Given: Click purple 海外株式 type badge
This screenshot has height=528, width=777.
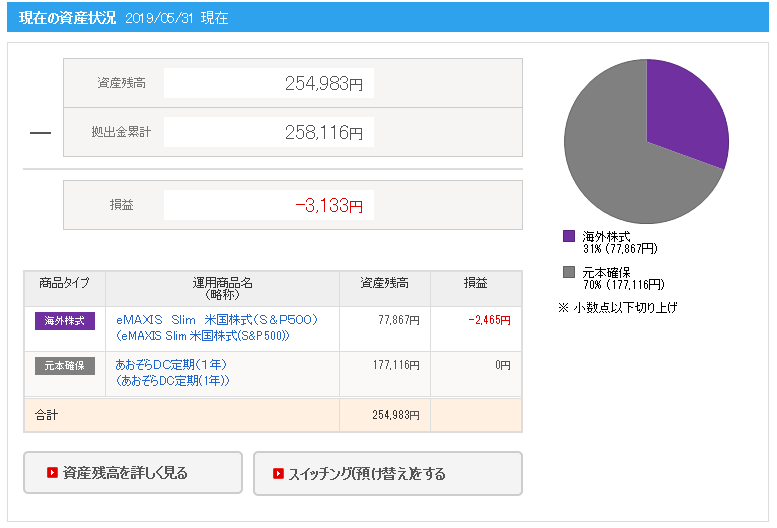Looking at the screenshot, I should tap(64, 321).
